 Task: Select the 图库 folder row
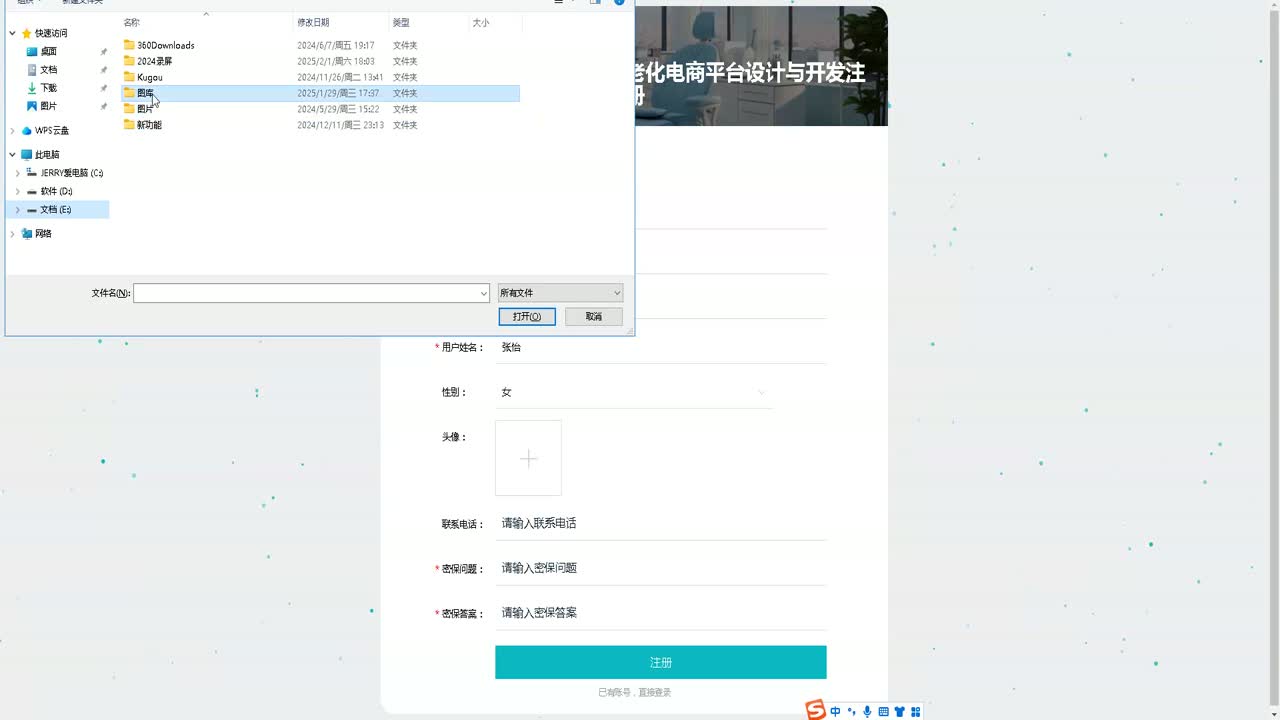click(320, 93)
